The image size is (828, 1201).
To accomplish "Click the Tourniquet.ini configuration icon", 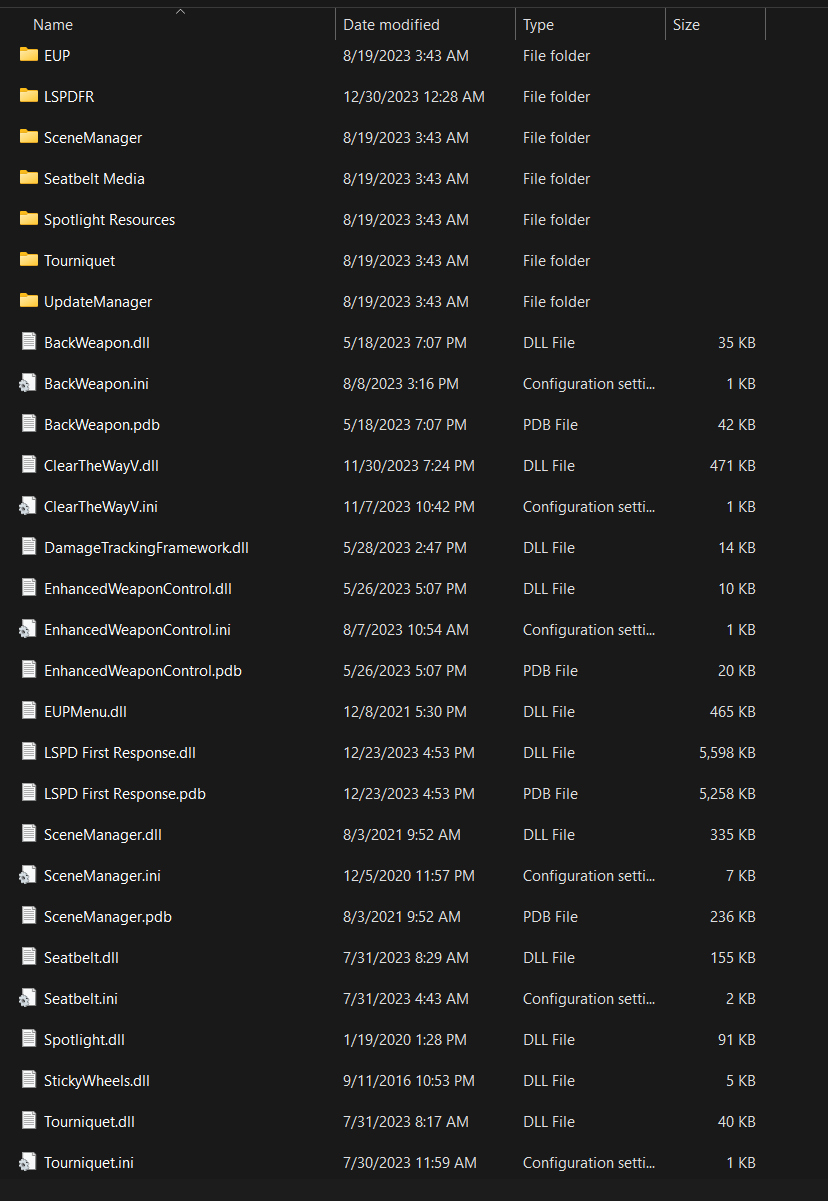I will (x=28, y=1162).
